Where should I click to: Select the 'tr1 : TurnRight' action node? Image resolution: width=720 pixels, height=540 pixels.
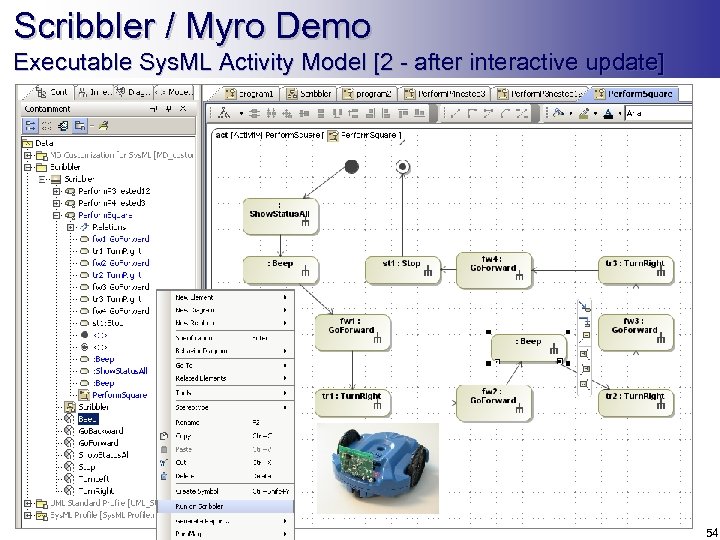[353, 403]
